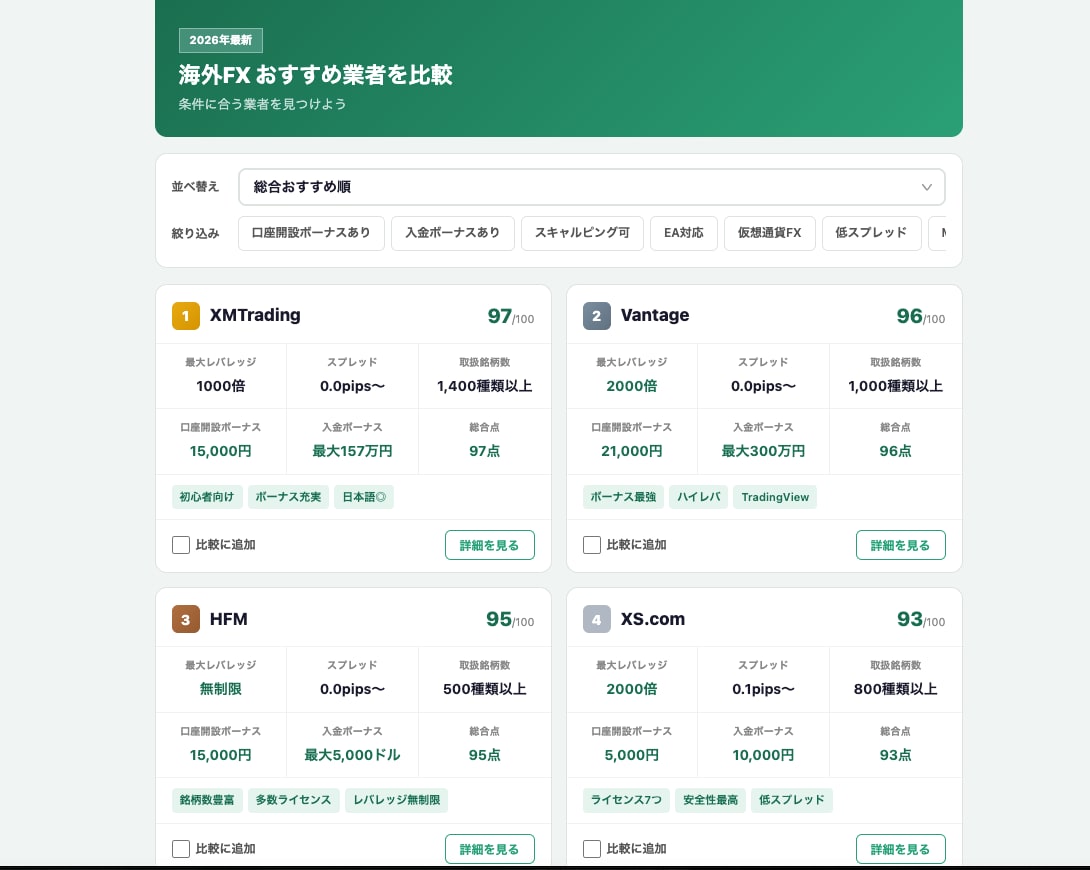Click the 安全性最高 tag
1090x870 pixels.
click(710, 800)
